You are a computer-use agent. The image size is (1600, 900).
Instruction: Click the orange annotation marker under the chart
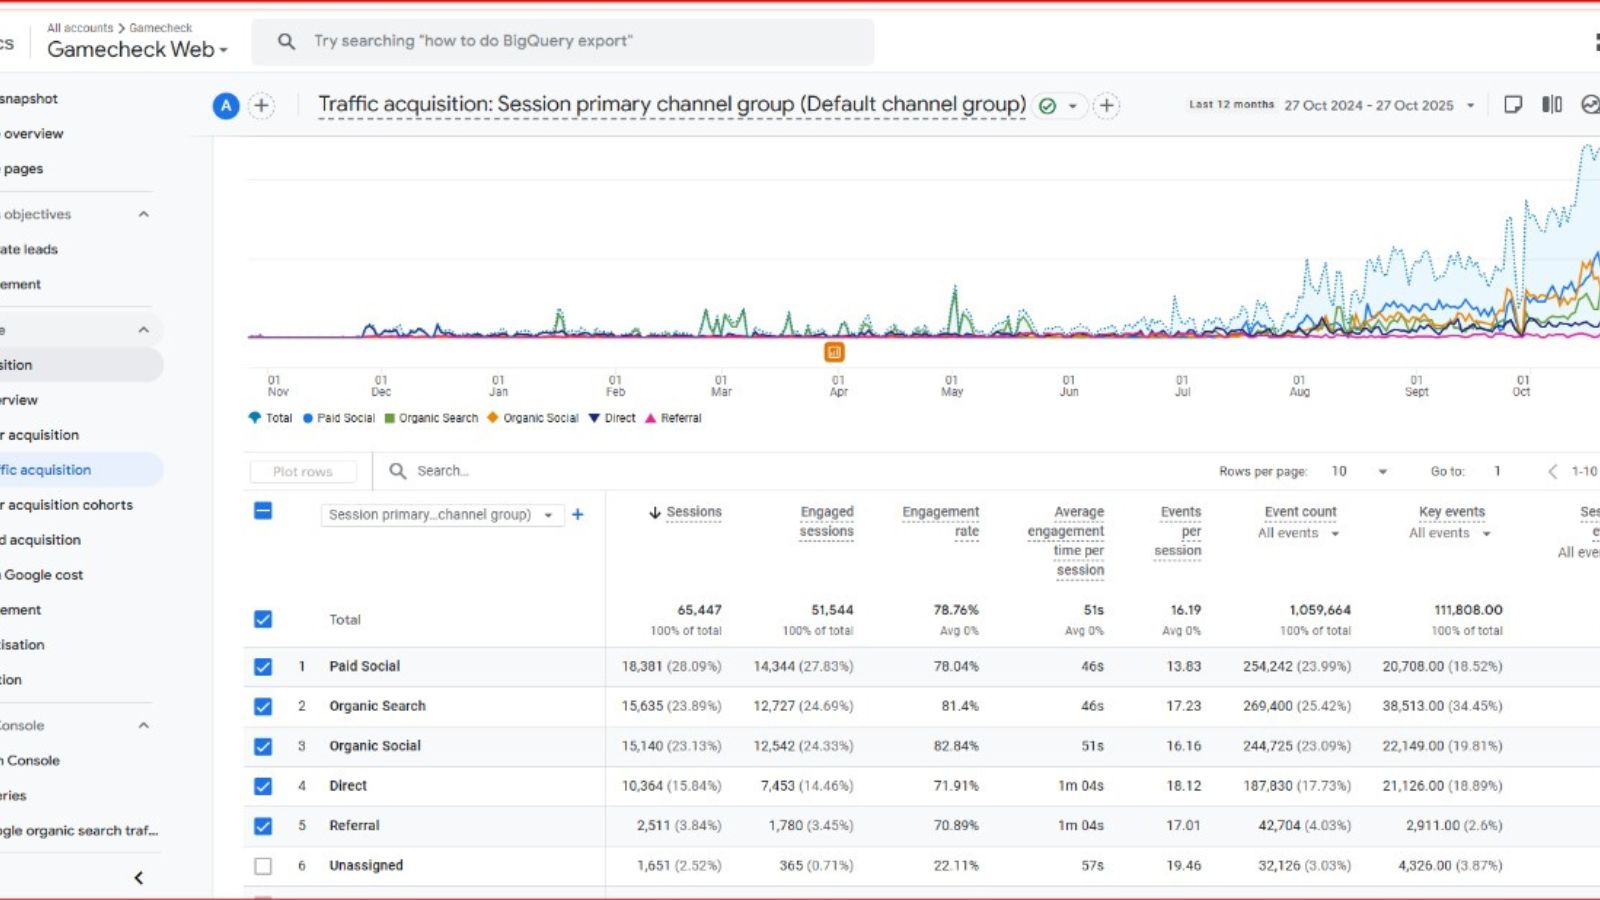click(834, 352)
